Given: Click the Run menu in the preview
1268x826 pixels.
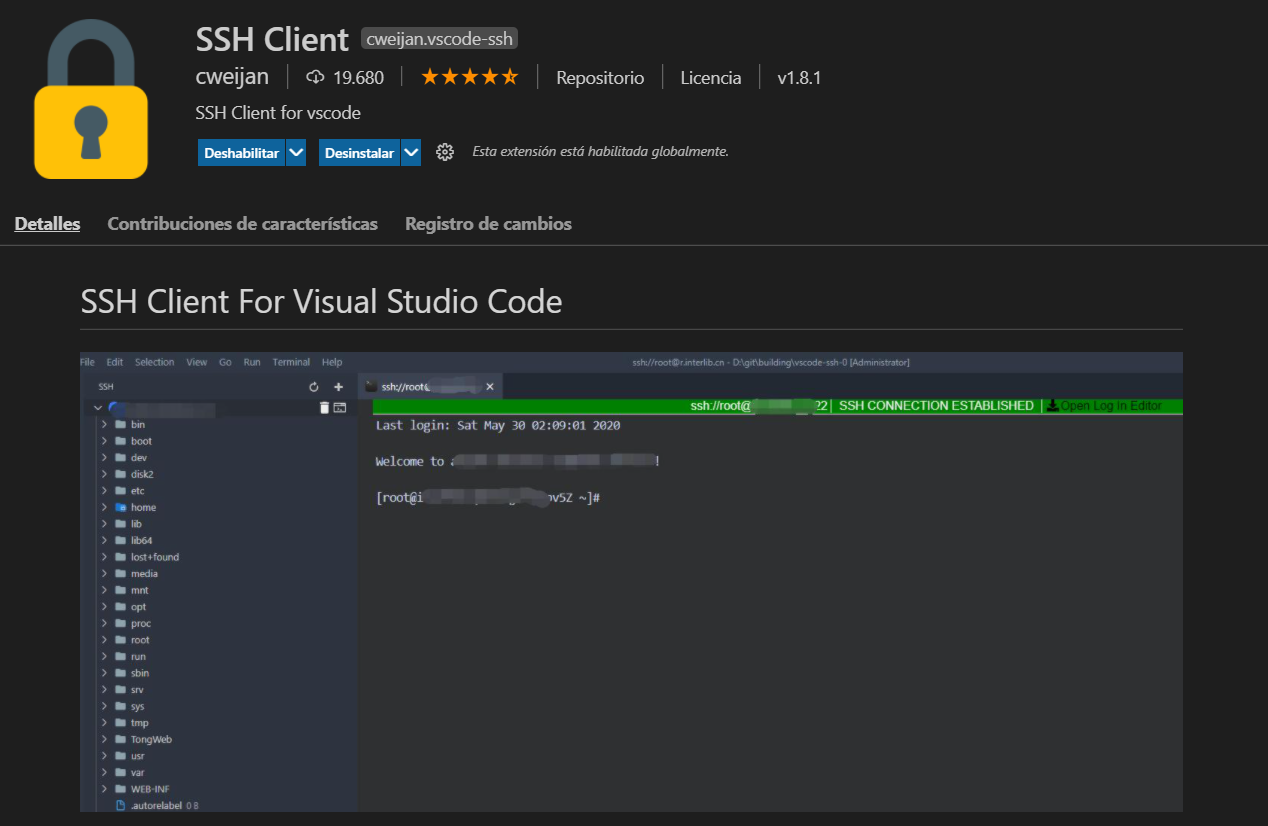Looking at the screenshot, I should pyautogui.click(x=252, y=362).
